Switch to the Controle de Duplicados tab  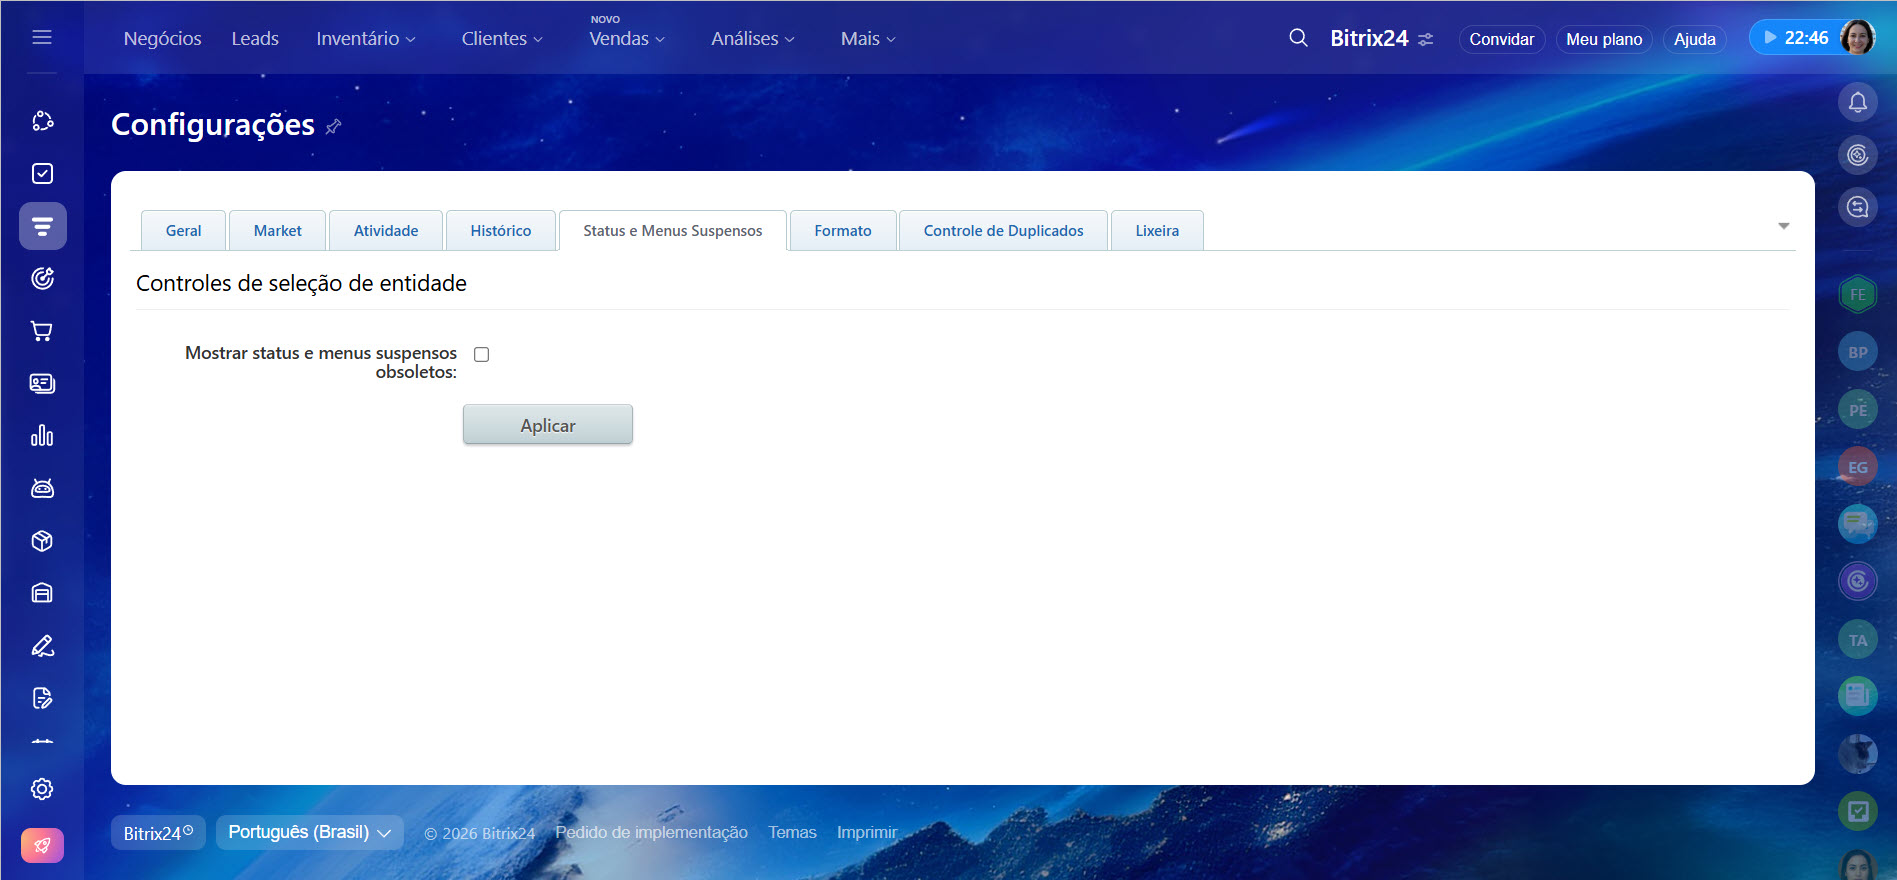[1003, 231]
